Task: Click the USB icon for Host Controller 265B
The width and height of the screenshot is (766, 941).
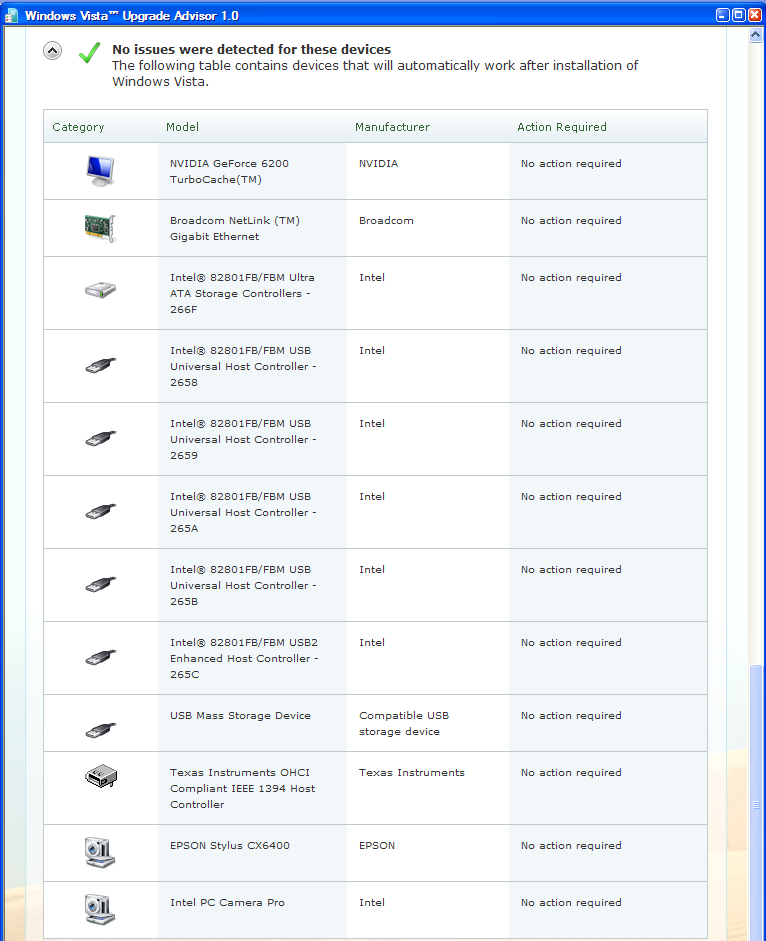Action: pos(100,584)
